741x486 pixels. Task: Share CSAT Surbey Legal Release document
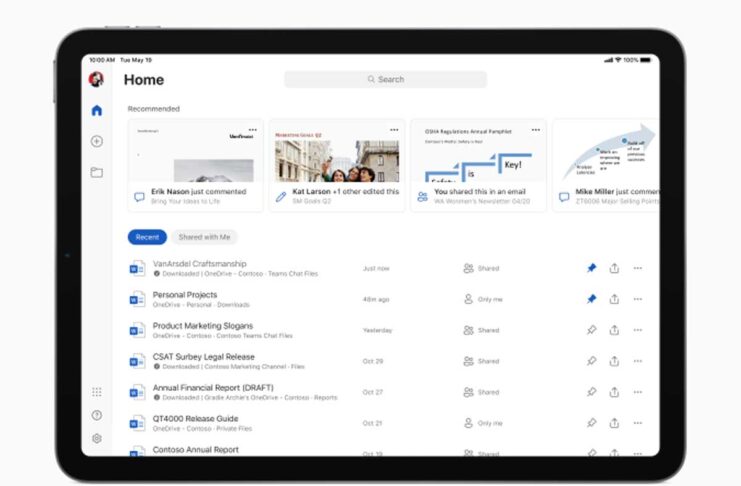tap(614, 361)
